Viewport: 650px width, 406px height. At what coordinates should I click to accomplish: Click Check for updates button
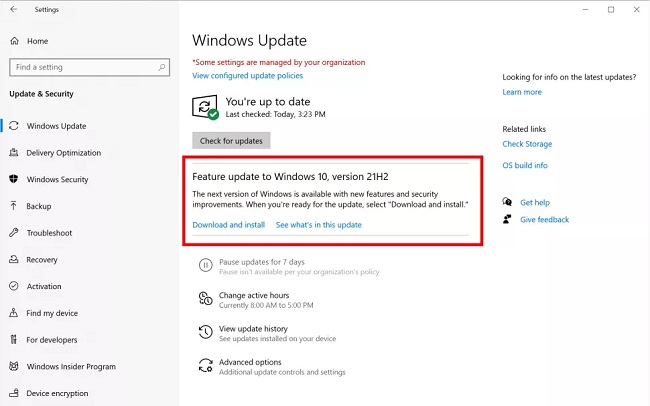point(231,141)
